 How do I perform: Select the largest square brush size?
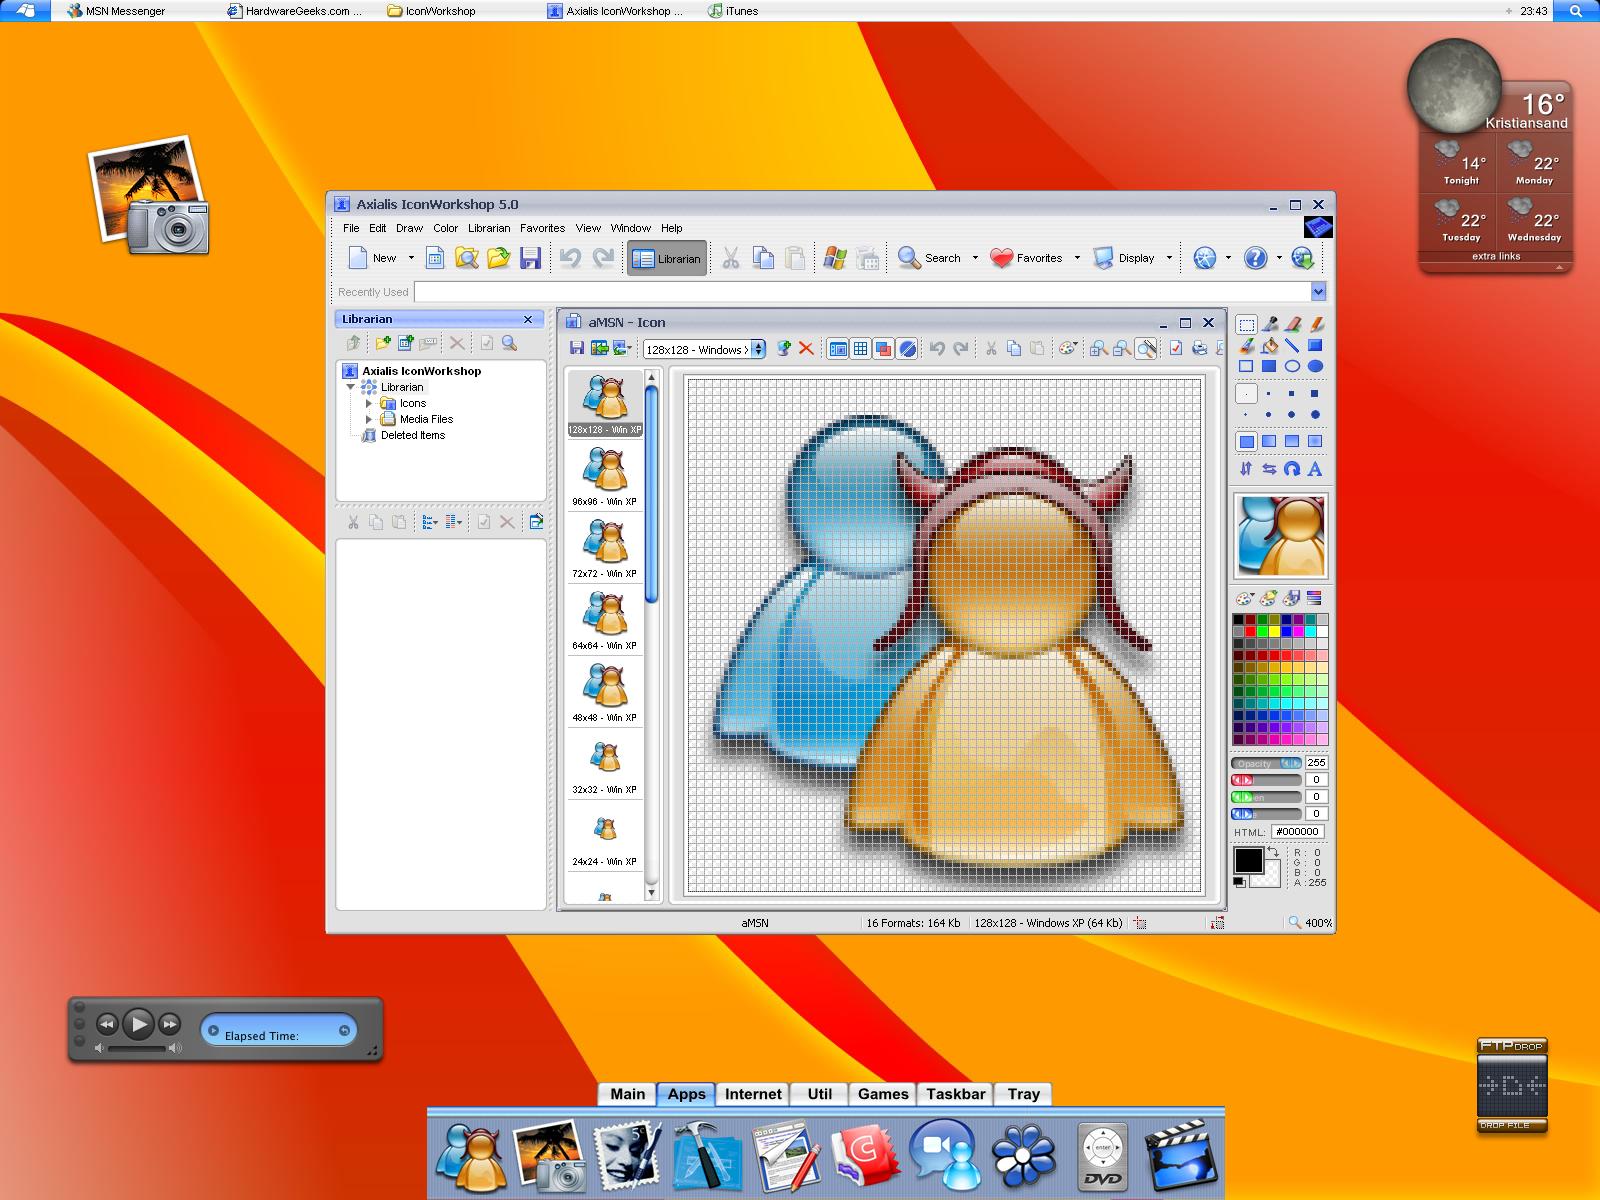[x=1316, y=394]
